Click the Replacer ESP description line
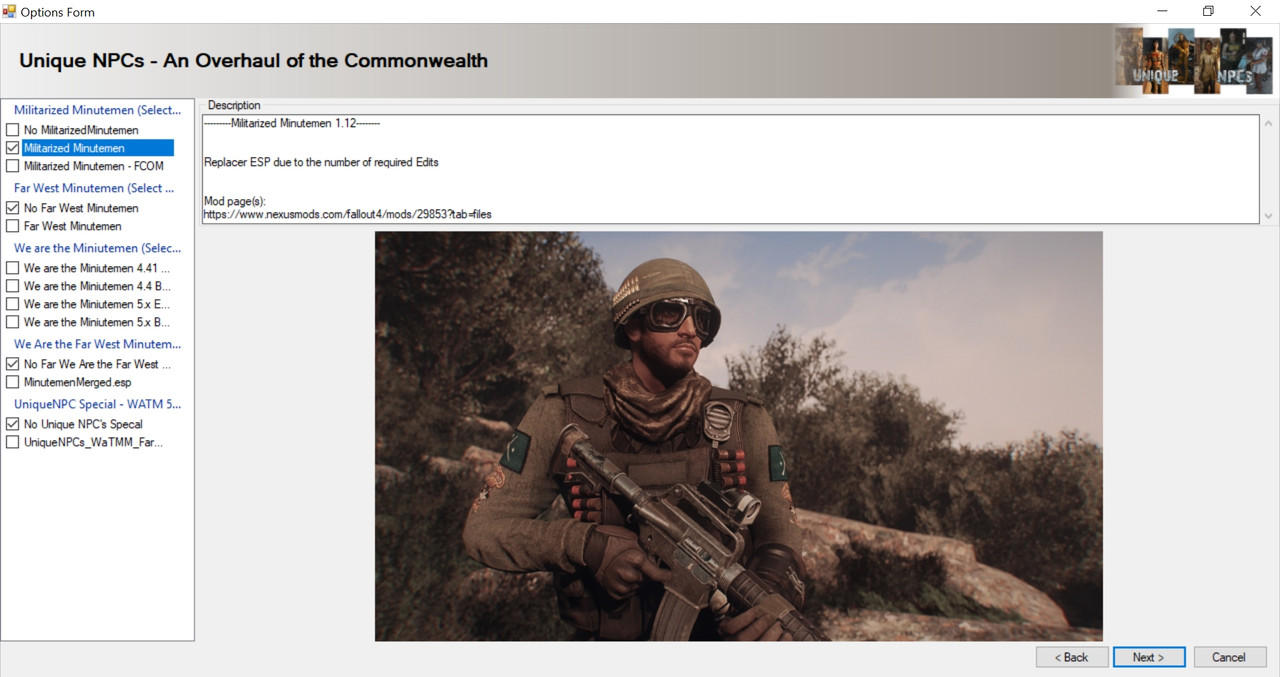1280x677 pixels. [321, 162]
